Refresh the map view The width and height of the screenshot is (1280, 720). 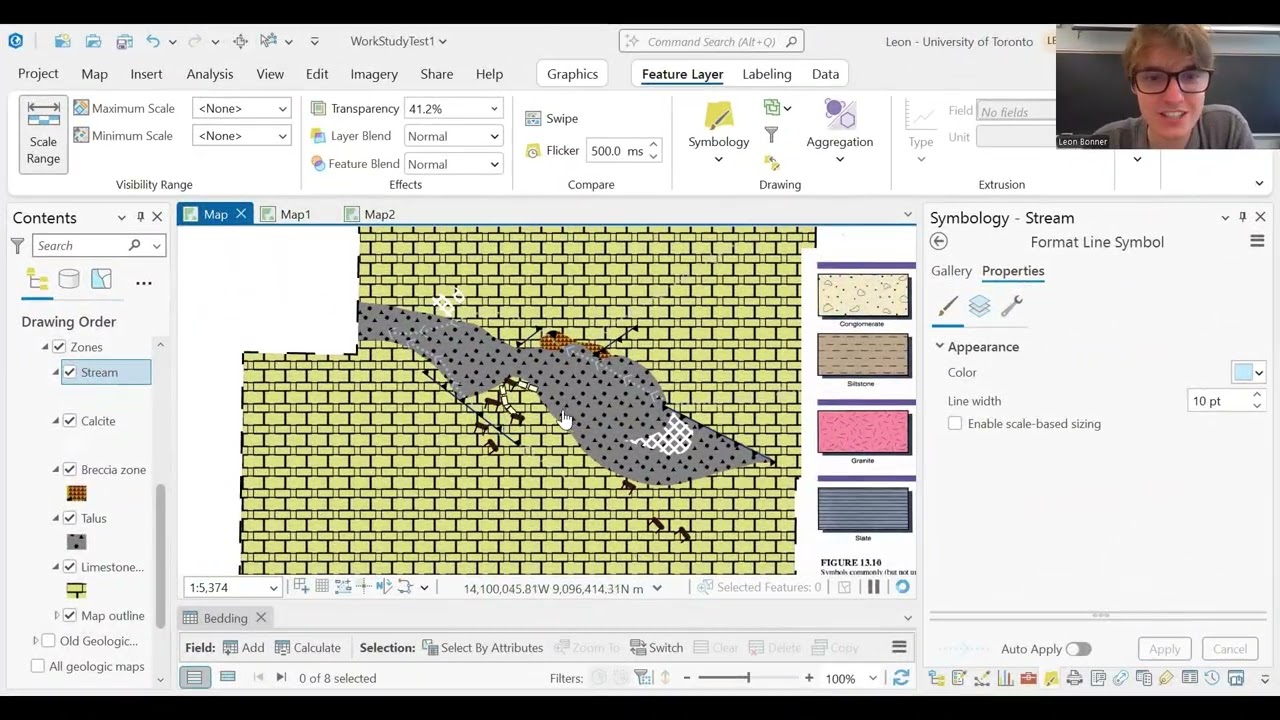(x=902, y=587)
